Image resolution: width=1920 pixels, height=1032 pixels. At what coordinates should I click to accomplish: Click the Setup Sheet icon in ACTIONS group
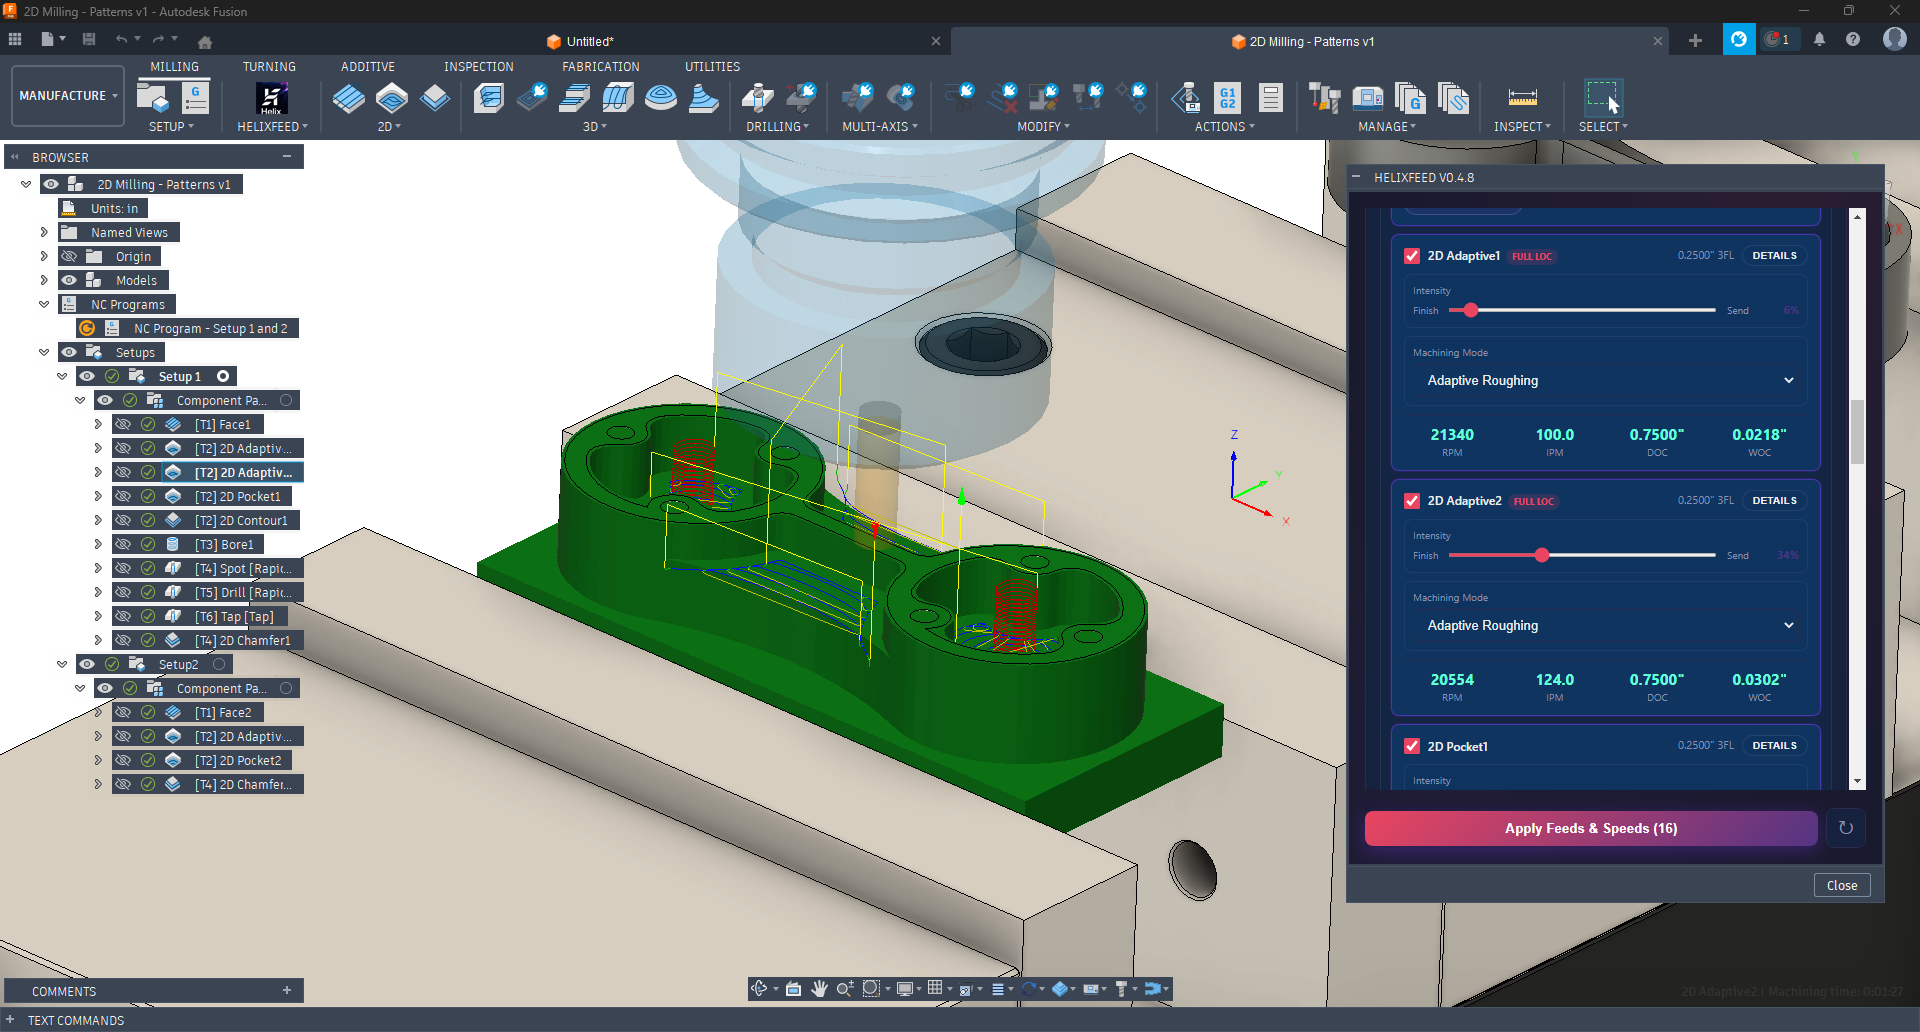pos(1270,97)
